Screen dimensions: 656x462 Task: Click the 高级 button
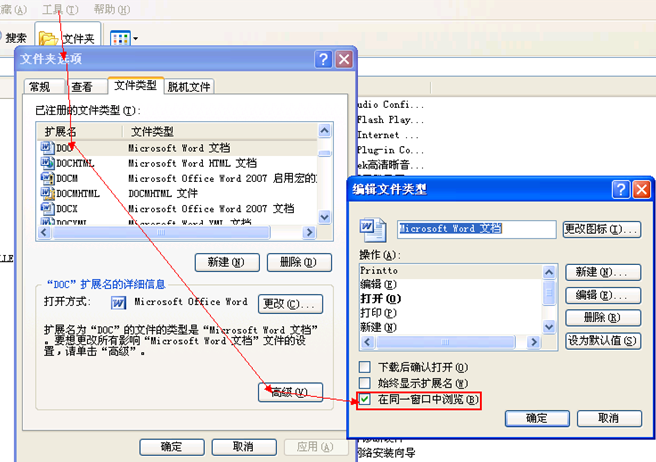coord(290,390)
